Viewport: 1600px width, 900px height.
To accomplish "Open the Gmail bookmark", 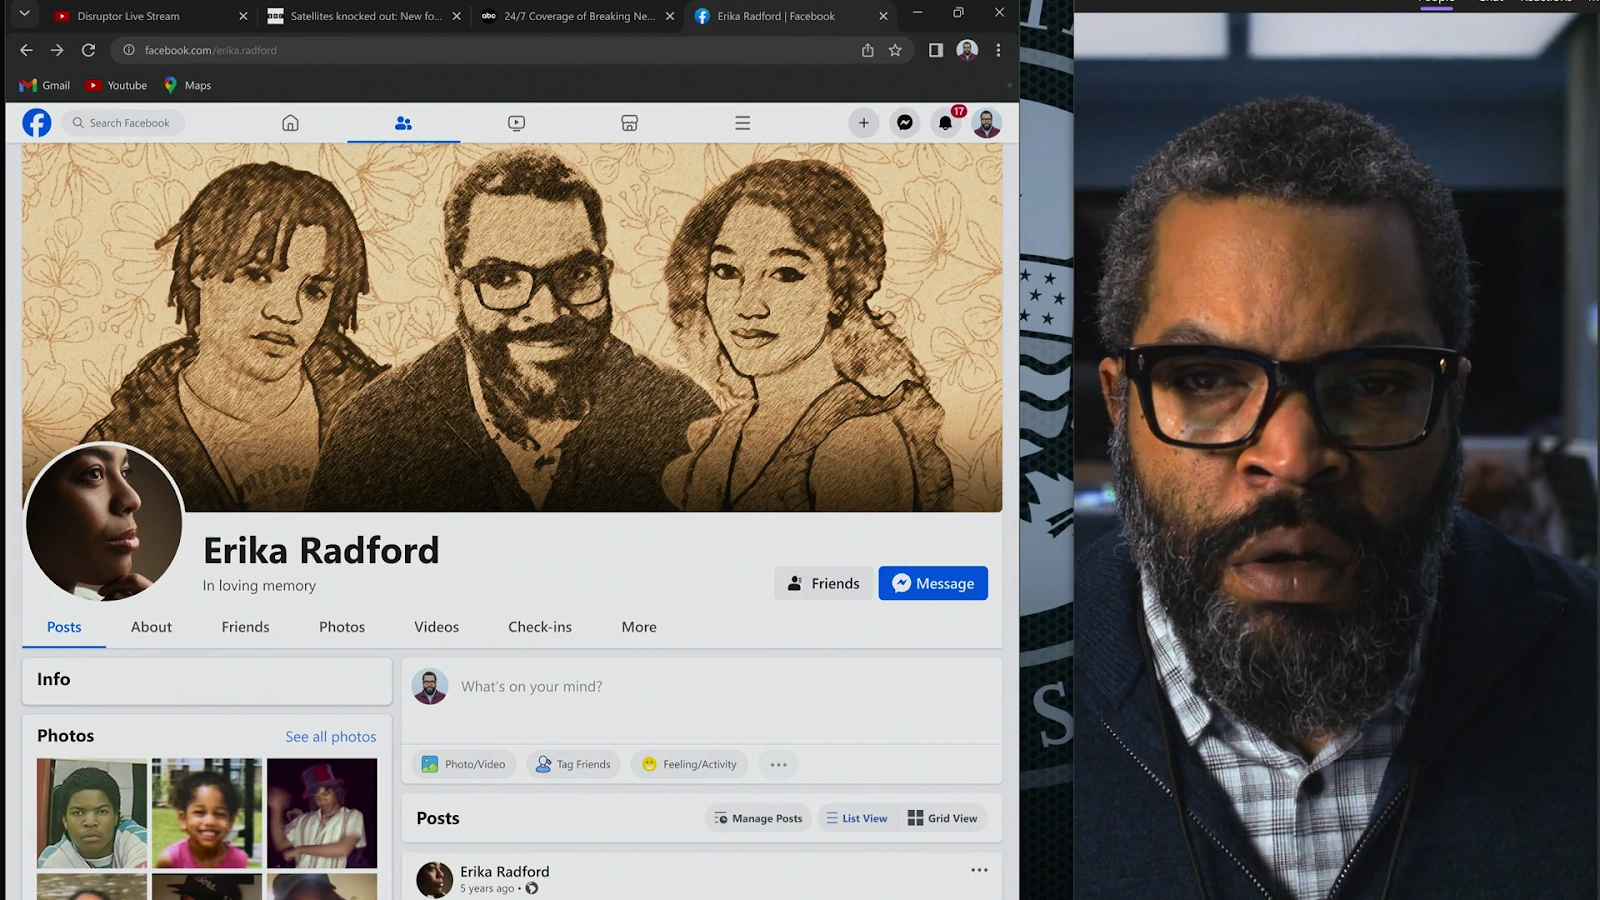I will [x=45, y=86].
